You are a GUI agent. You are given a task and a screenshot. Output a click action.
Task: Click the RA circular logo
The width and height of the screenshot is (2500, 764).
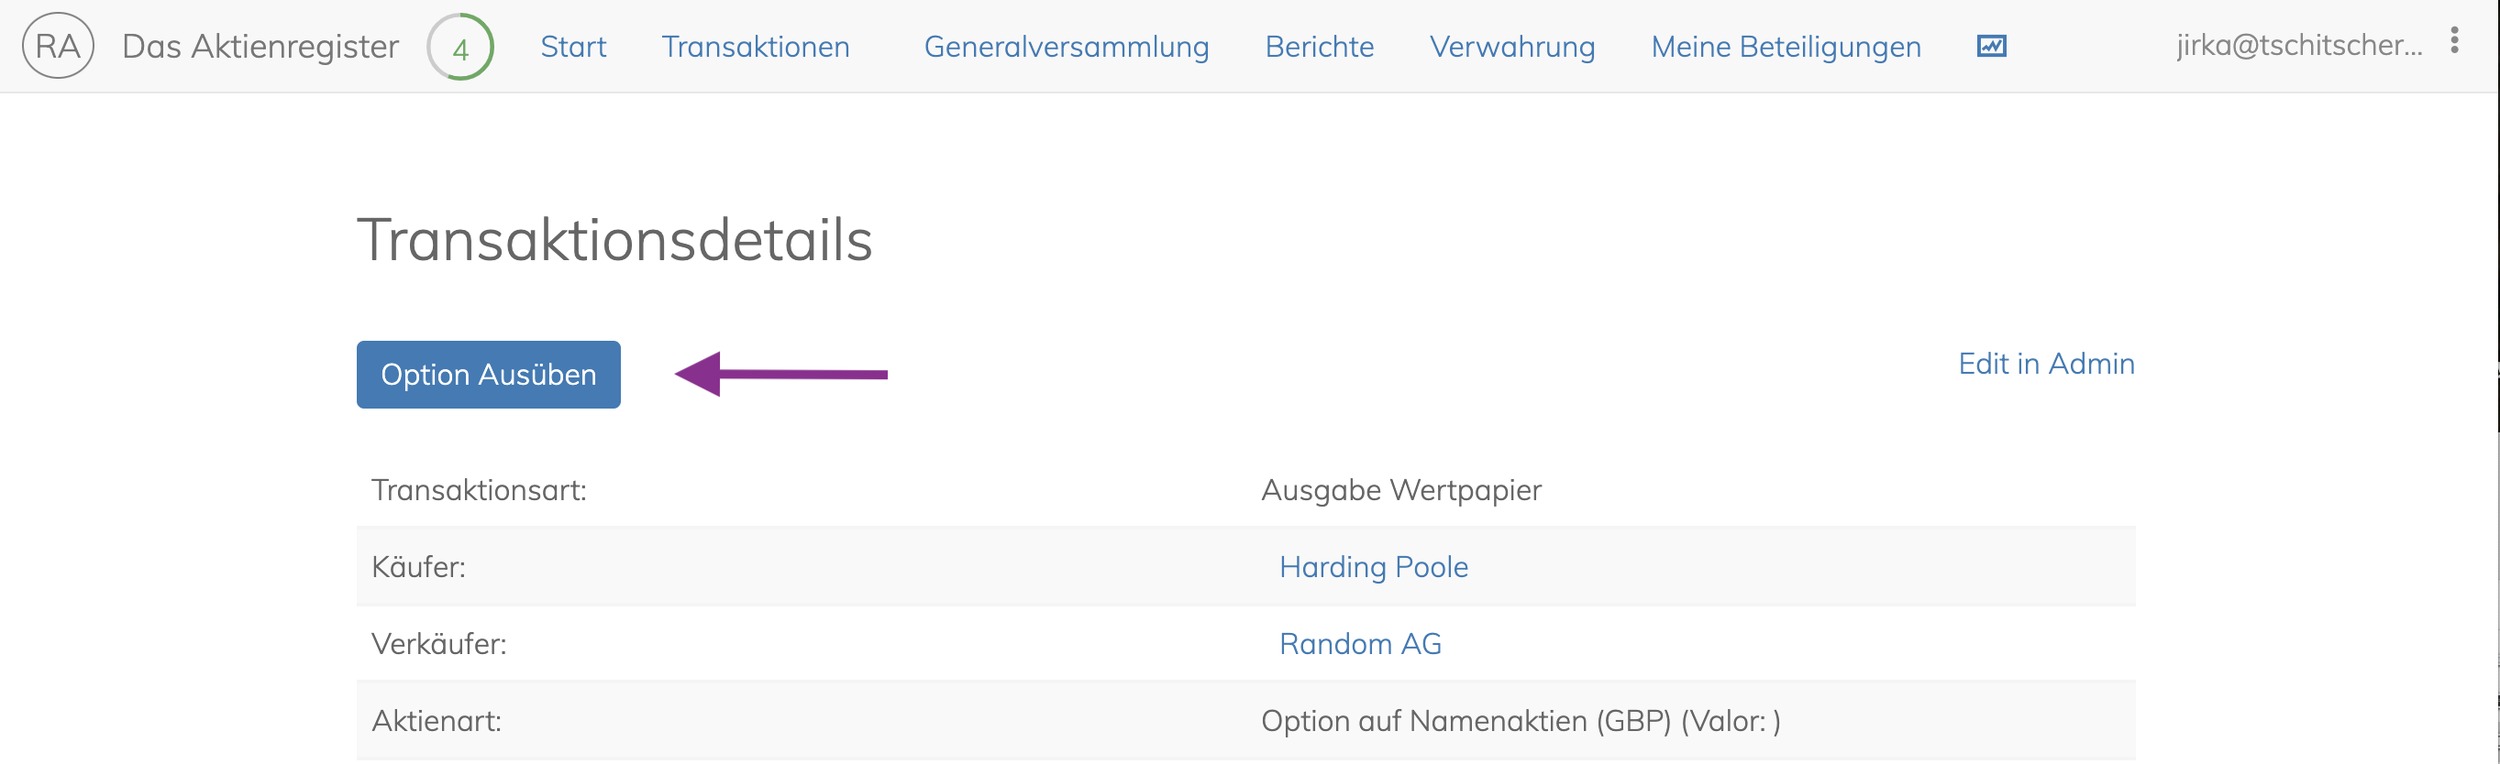click(x=58, y=46)
